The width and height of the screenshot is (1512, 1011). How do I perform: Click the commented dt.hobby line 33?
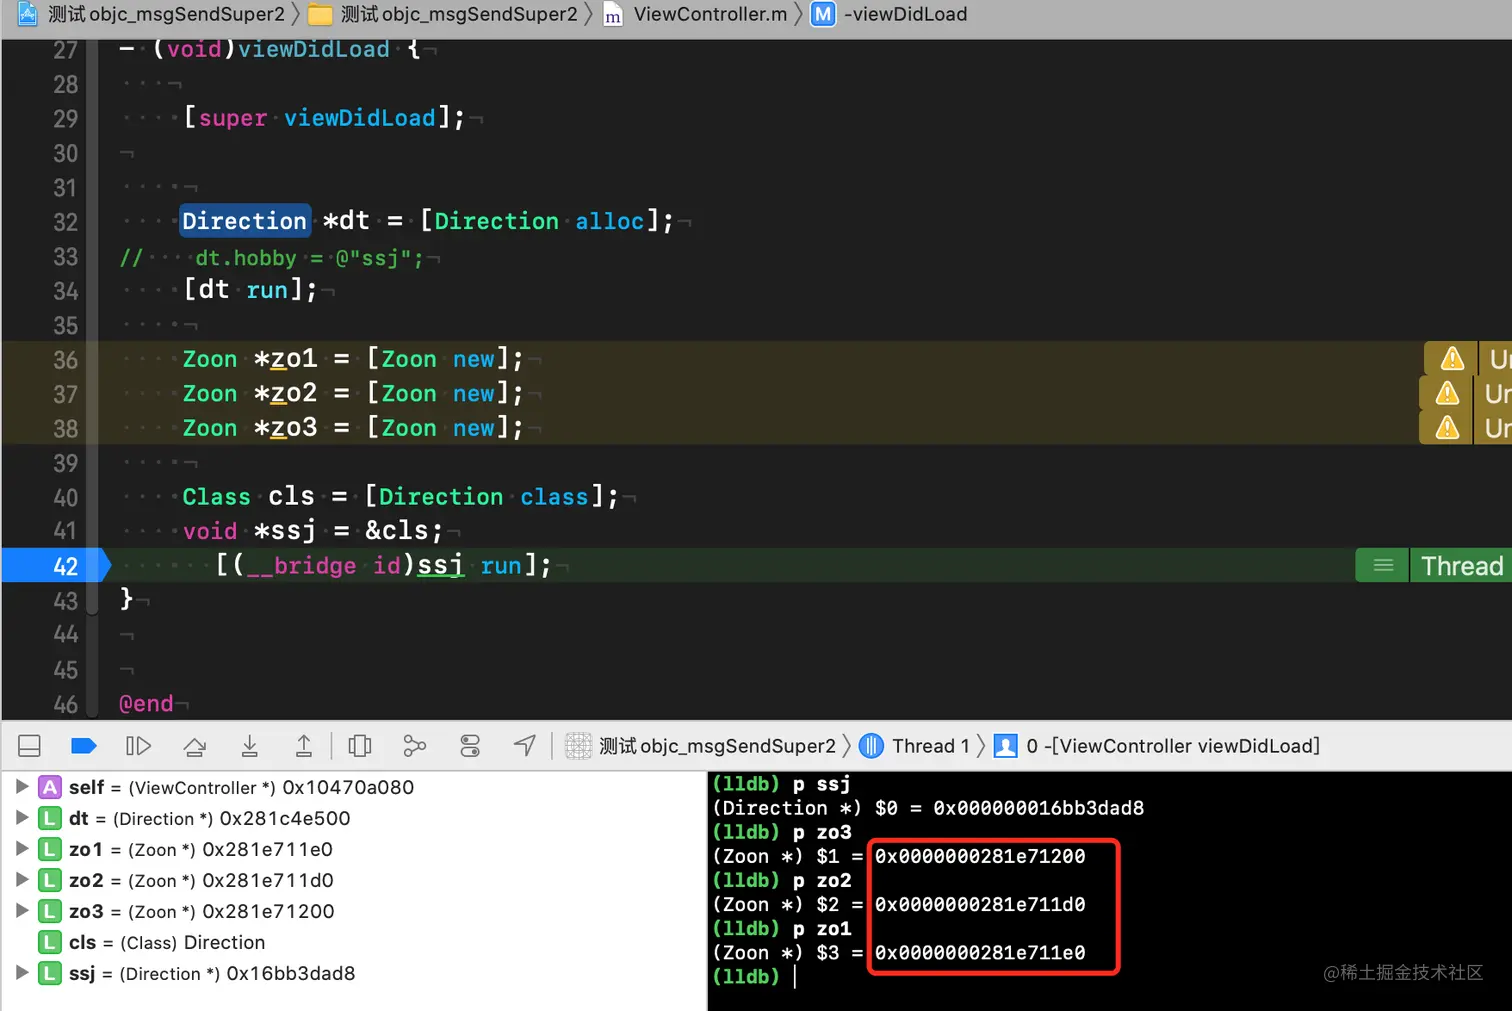click(271, 258)
